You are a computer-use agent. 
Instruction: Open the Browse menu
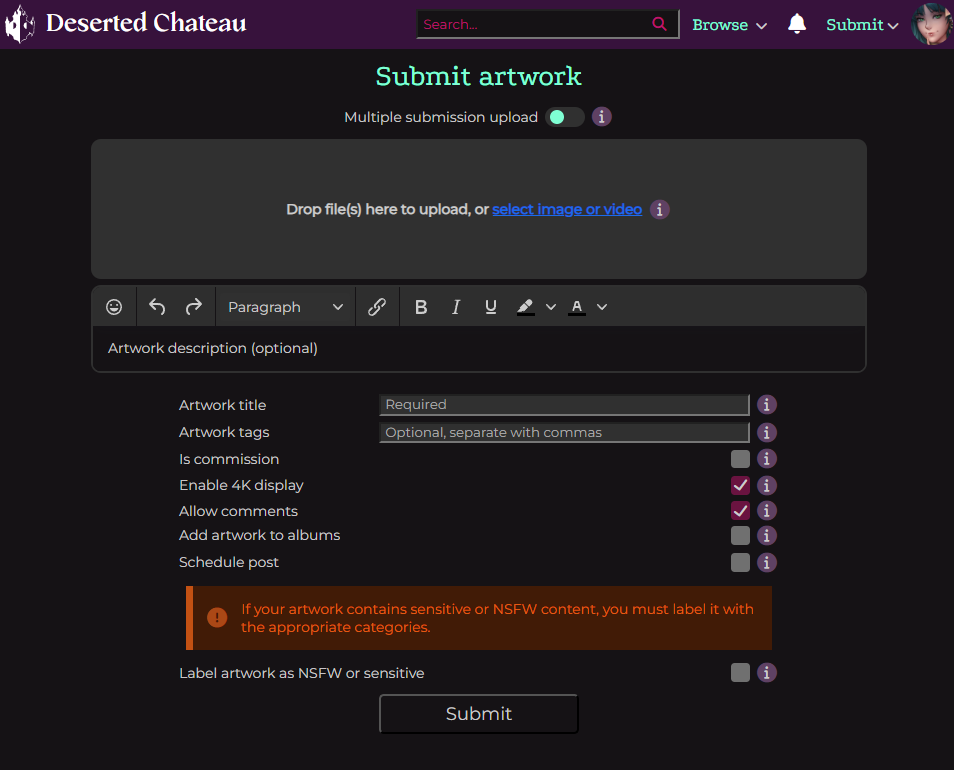coord(729,25)
